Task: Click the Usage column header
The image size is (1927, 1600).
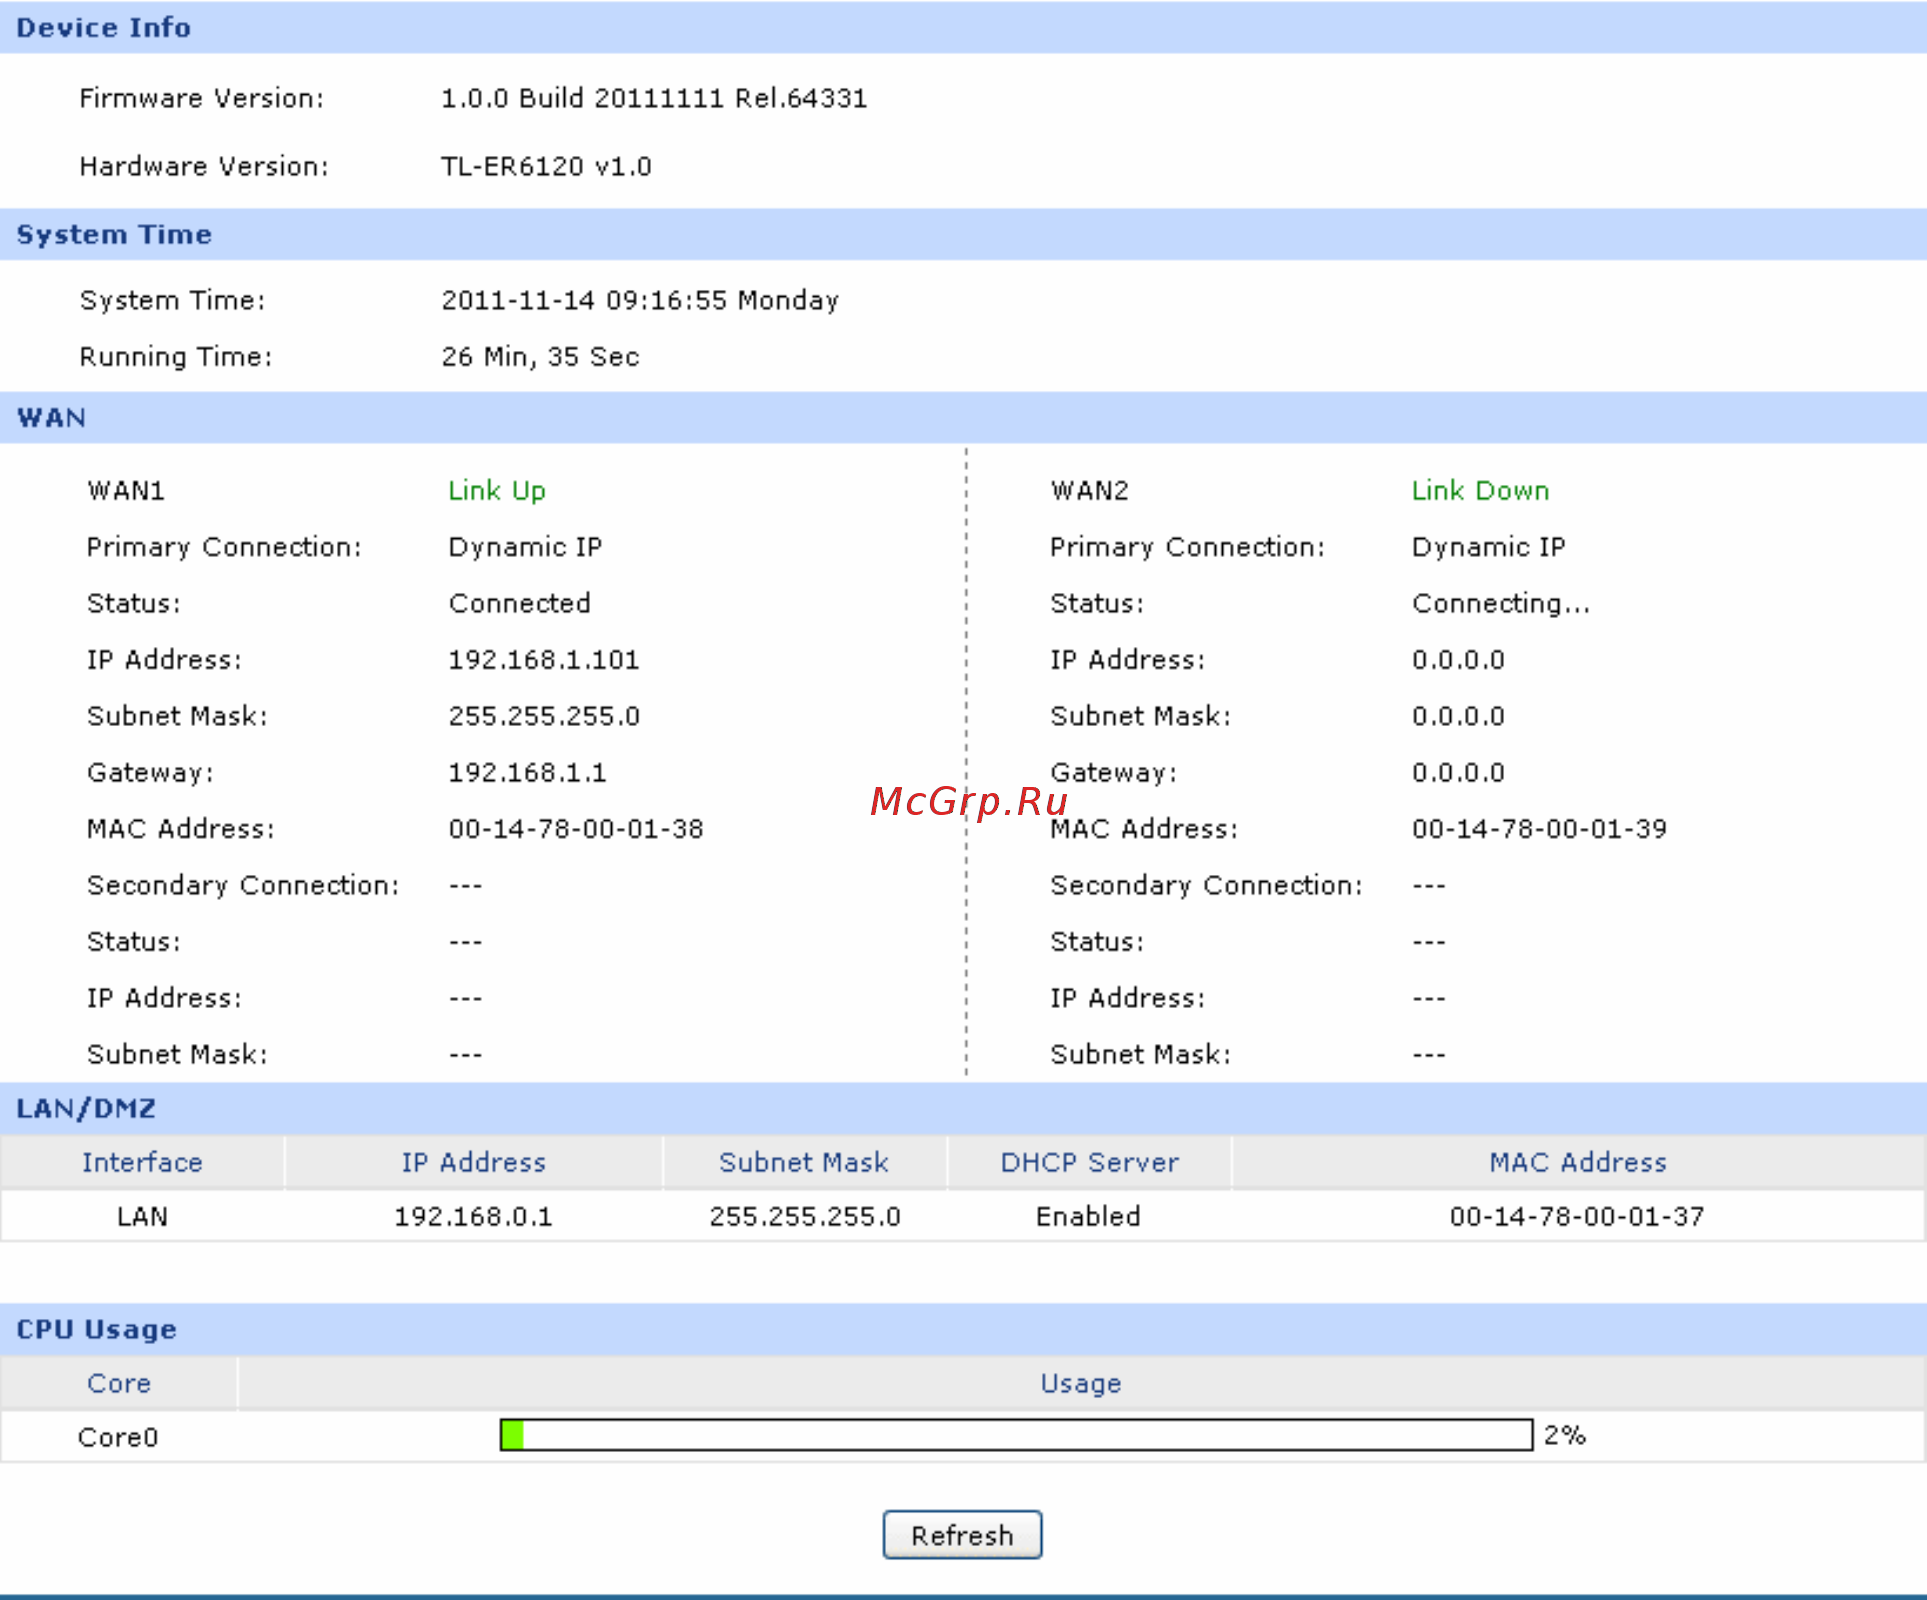Action: 1081,1383
